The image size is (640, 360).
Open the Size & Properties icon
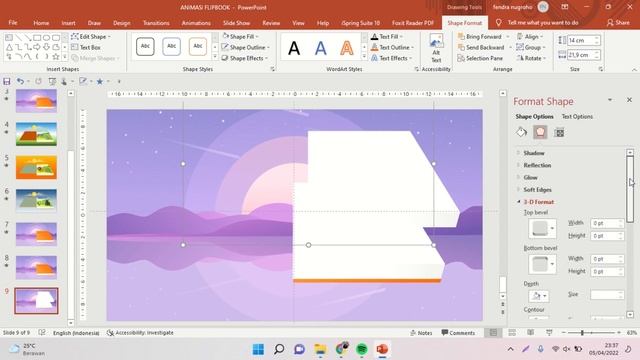tap(559, 132)
